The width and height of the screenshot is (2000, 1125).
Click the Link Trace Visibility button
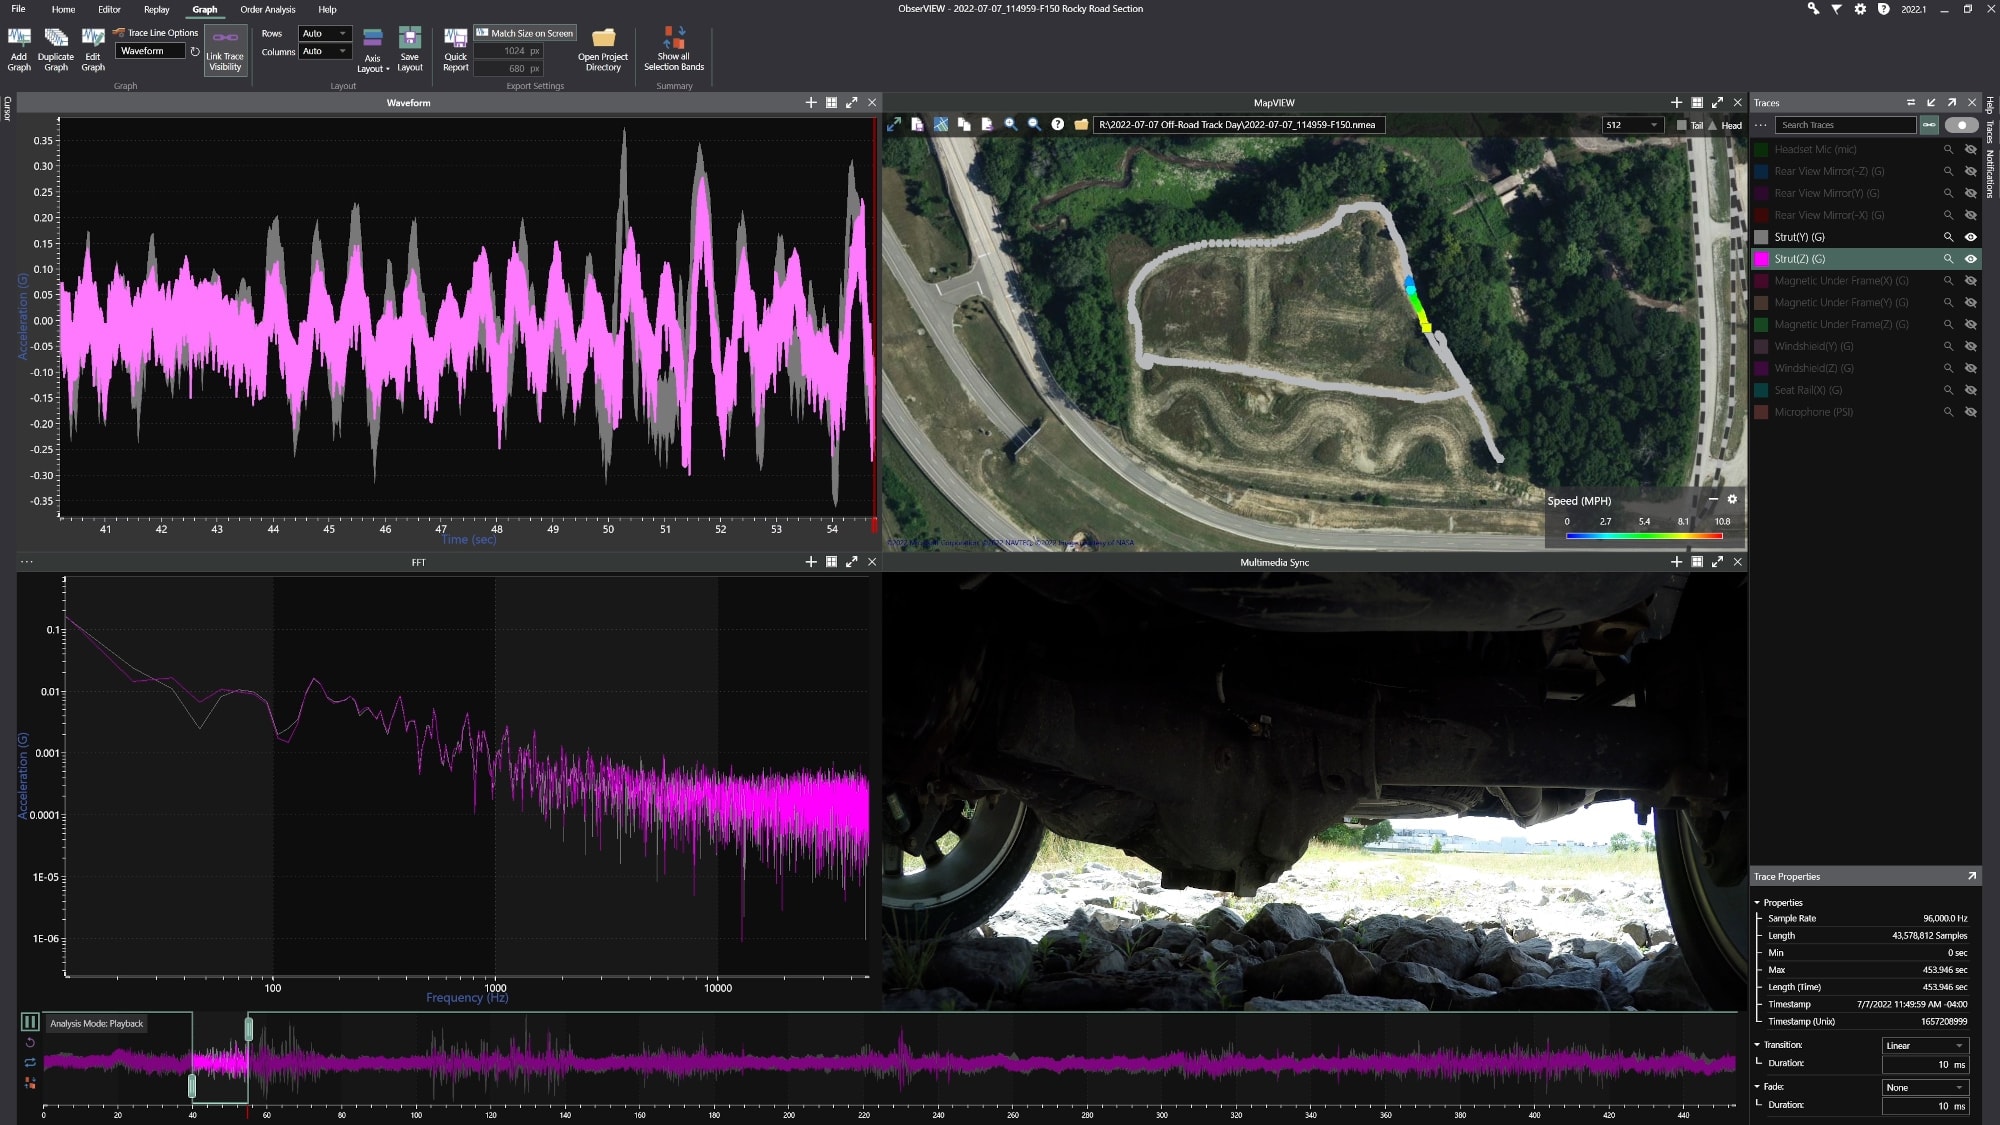[224, 52]
